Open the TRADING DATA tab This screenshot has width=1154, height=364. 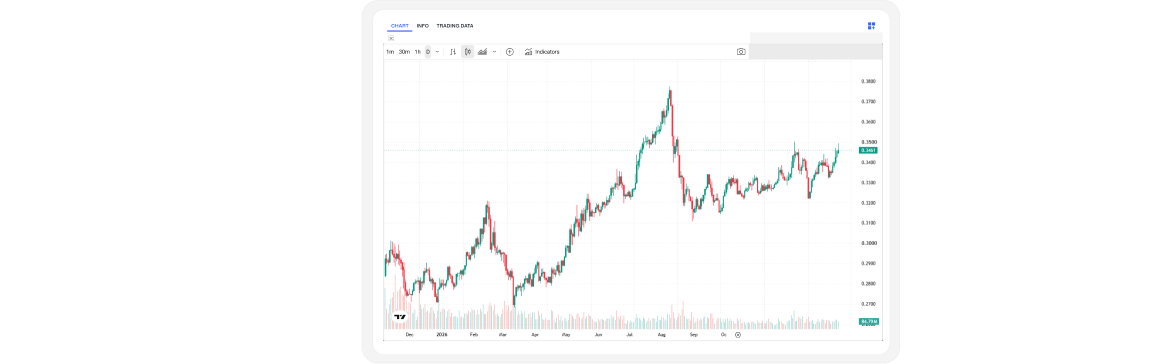pyautogui.click(x=455, y=26)
